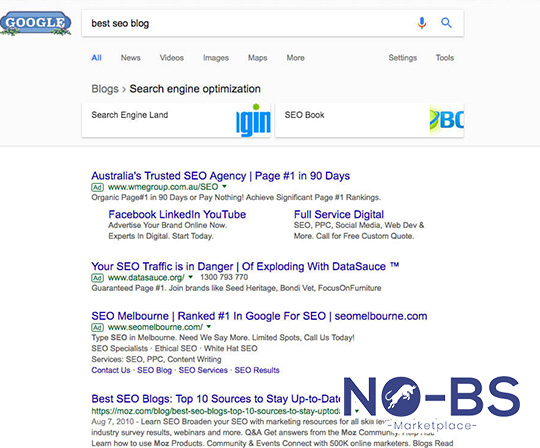Focus the search box containing best seo blog
The image size is (540, 448).
point(248,23)
